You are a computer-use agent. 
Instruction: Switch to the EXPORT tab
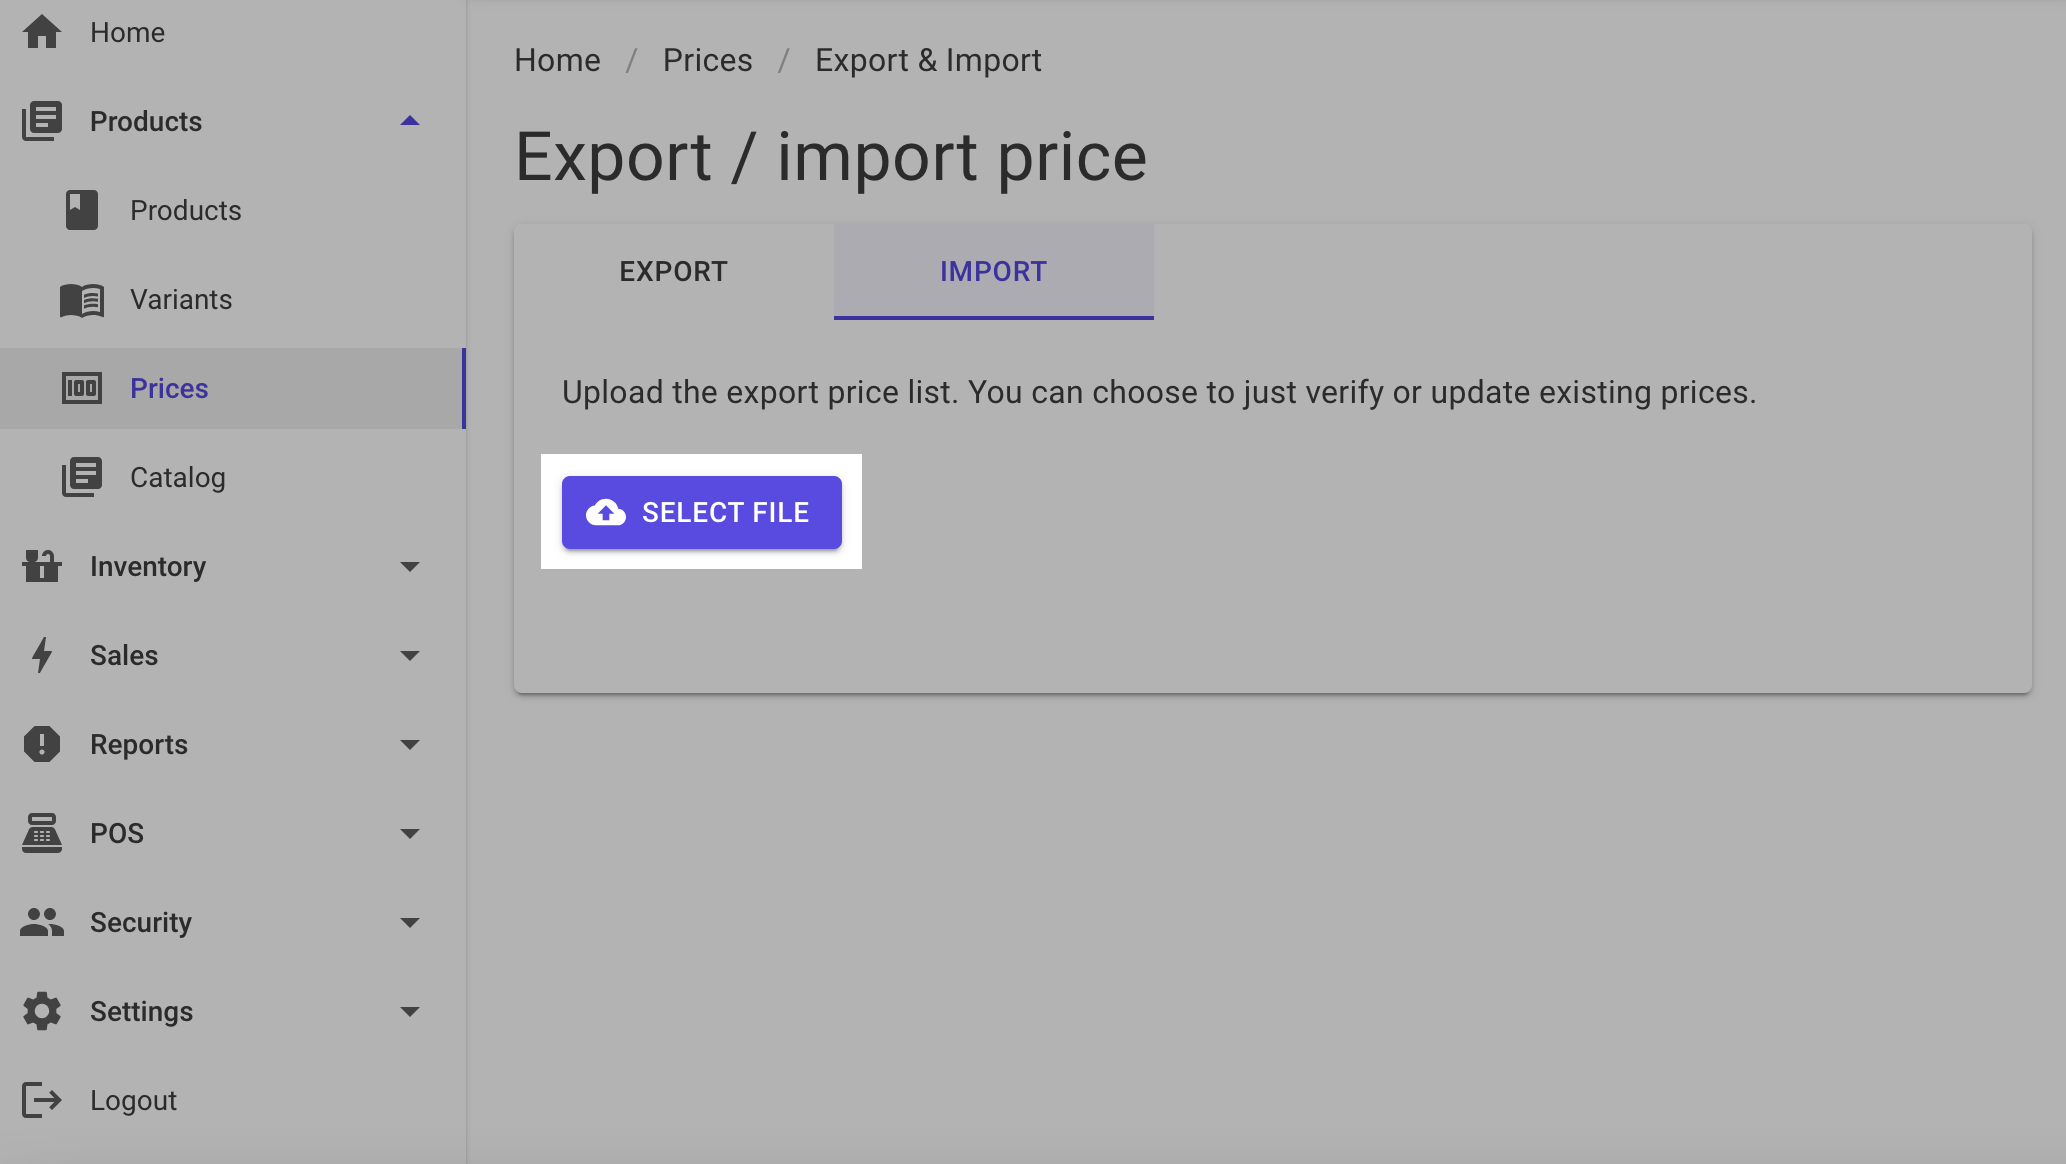tap(674, 271)
